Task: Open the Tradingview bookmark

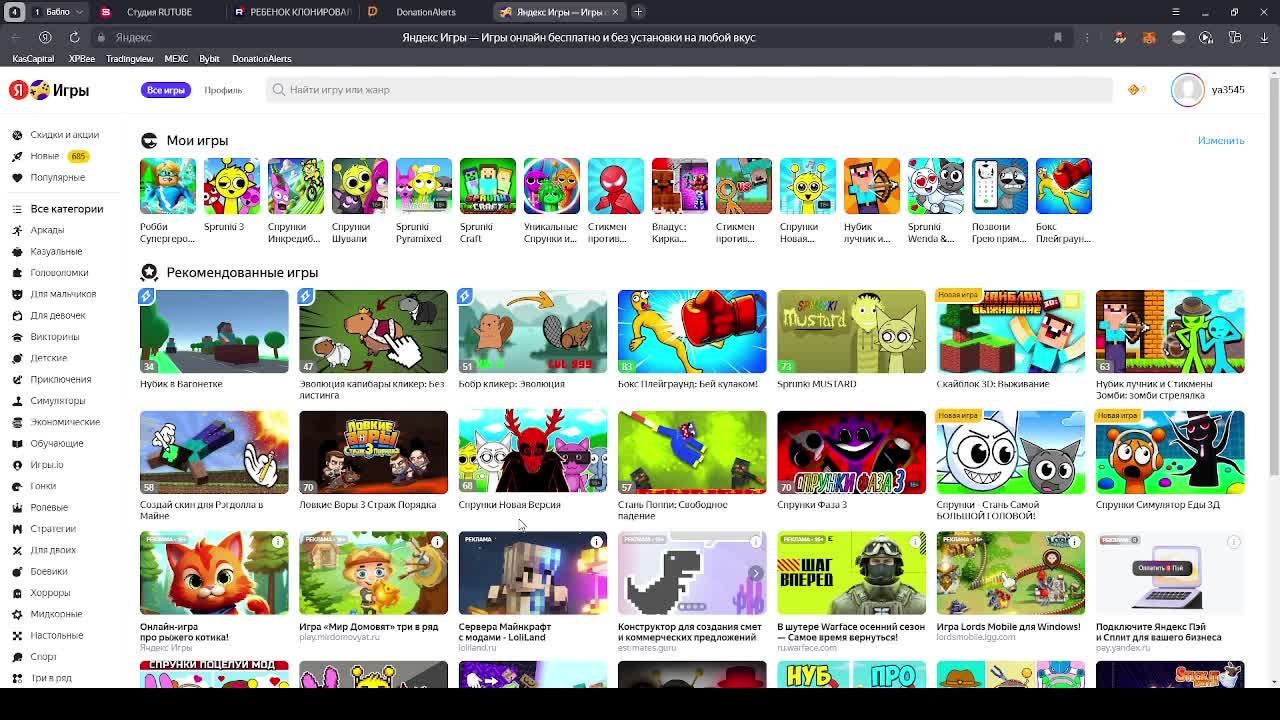Action: click(x=129, y=59)
